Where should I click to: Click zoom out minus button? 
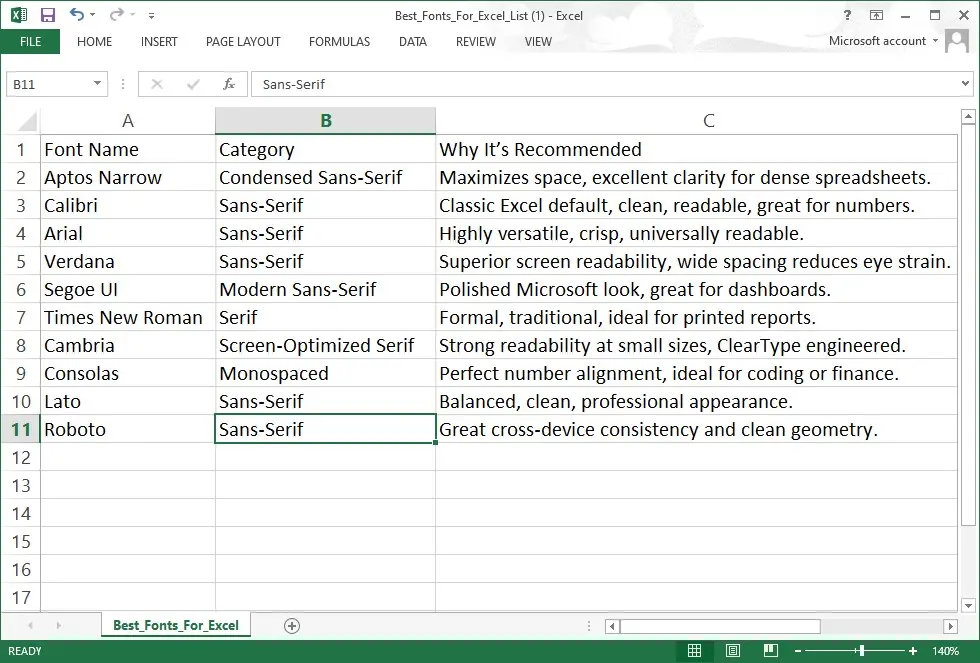[x=798, y=651]
